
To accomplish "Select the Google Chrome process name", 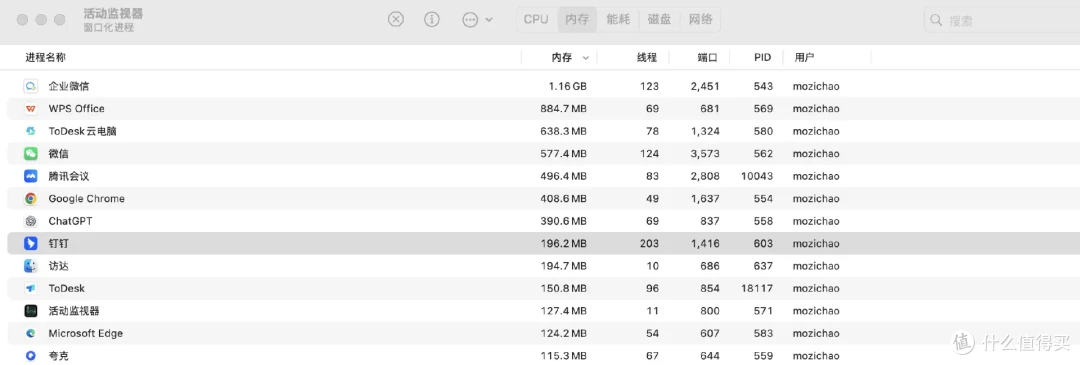I will pyautogui.click(x=87, y=198).
